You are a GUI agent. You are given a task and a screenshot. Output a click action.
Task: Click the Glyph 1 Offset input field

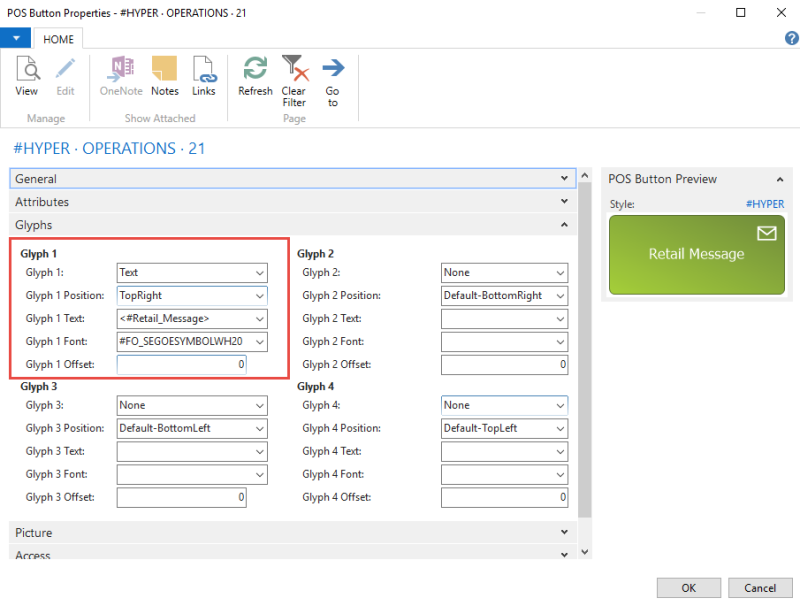pos(182,366)
